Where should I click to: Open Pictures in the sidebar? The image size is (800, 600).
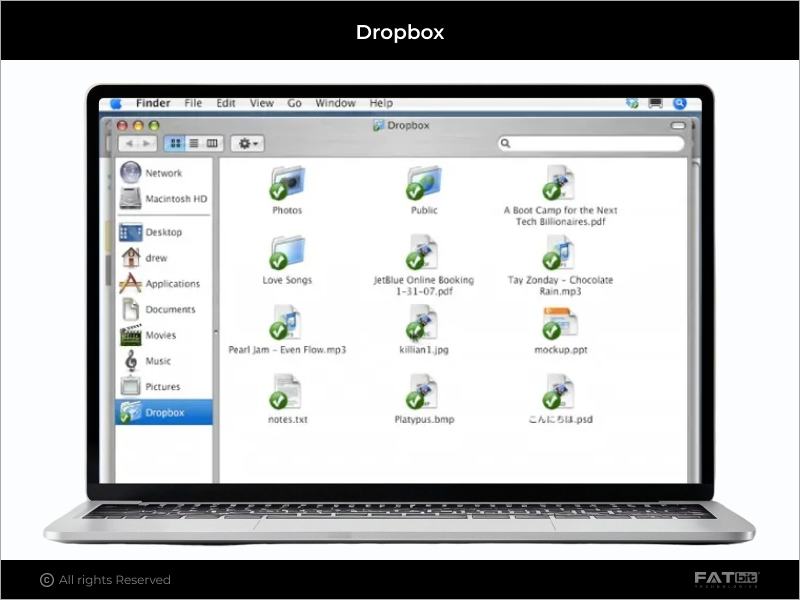(x=164, y=387)
